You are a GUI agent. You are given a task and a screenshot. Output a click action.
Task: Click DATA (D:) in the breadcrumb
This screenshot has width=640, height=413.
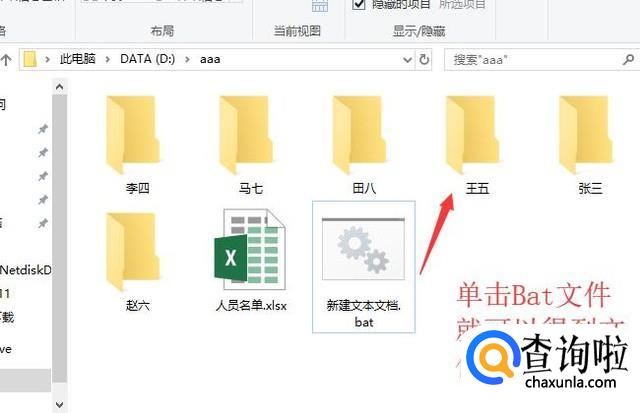pos(147,59)
